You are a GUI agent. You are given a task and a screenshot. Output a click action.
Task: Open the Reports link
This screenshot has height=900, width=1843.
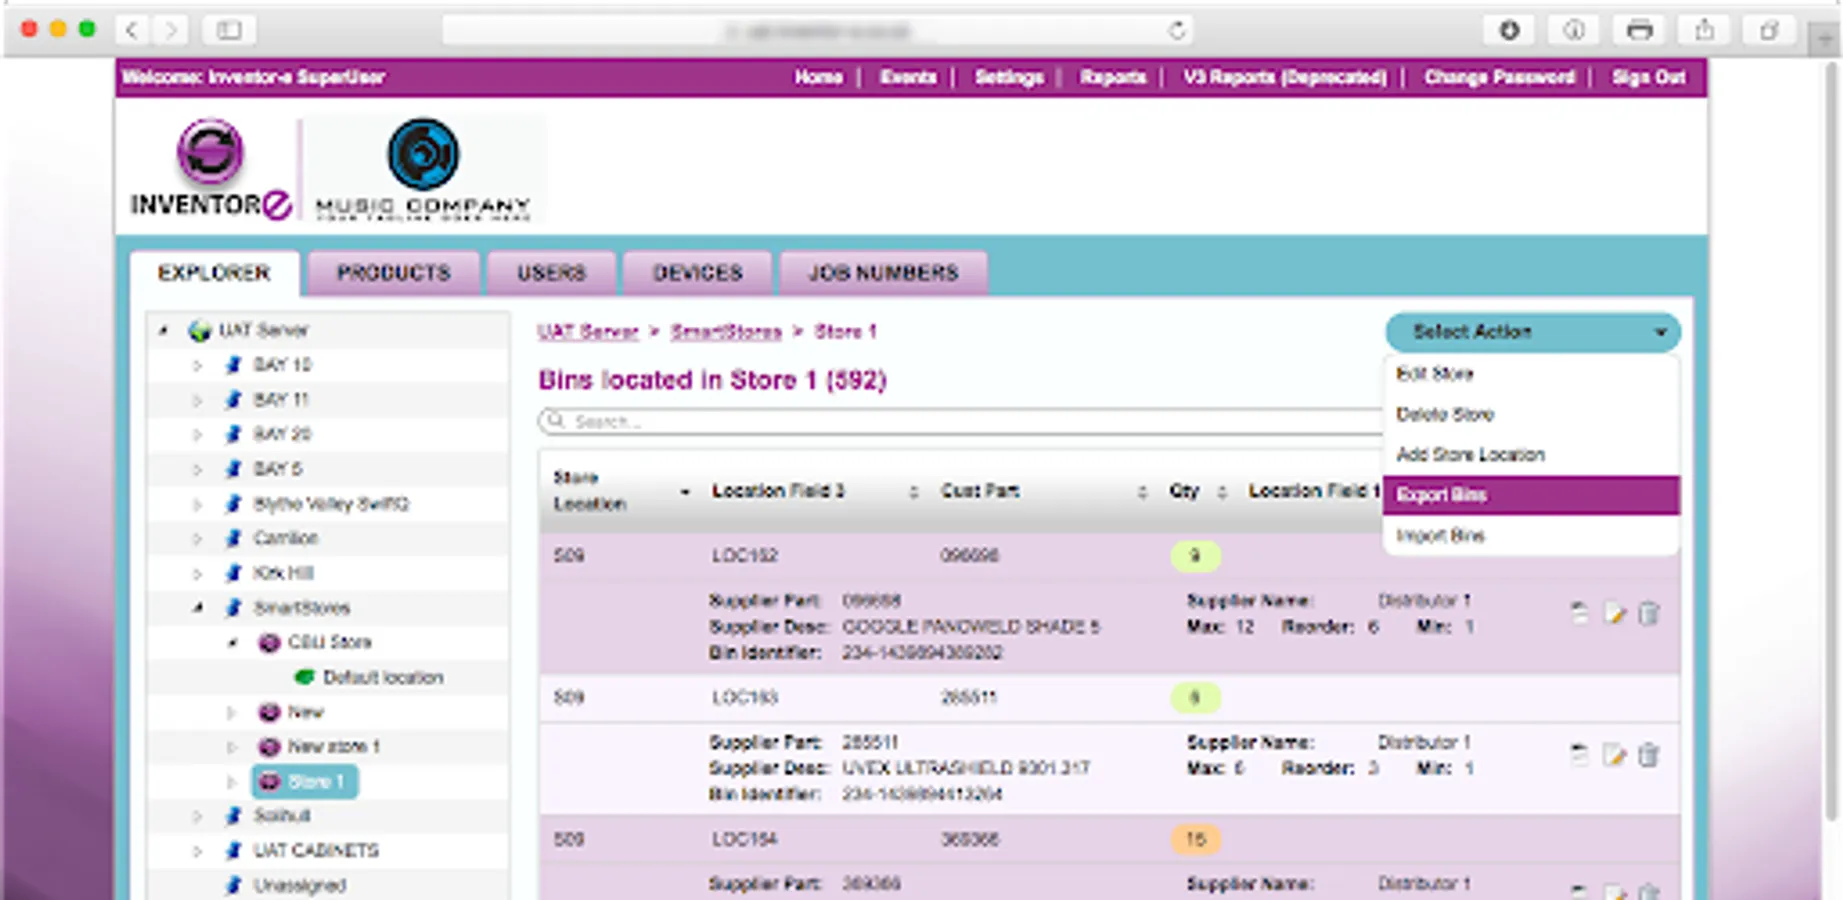[x=1113, y=77]
